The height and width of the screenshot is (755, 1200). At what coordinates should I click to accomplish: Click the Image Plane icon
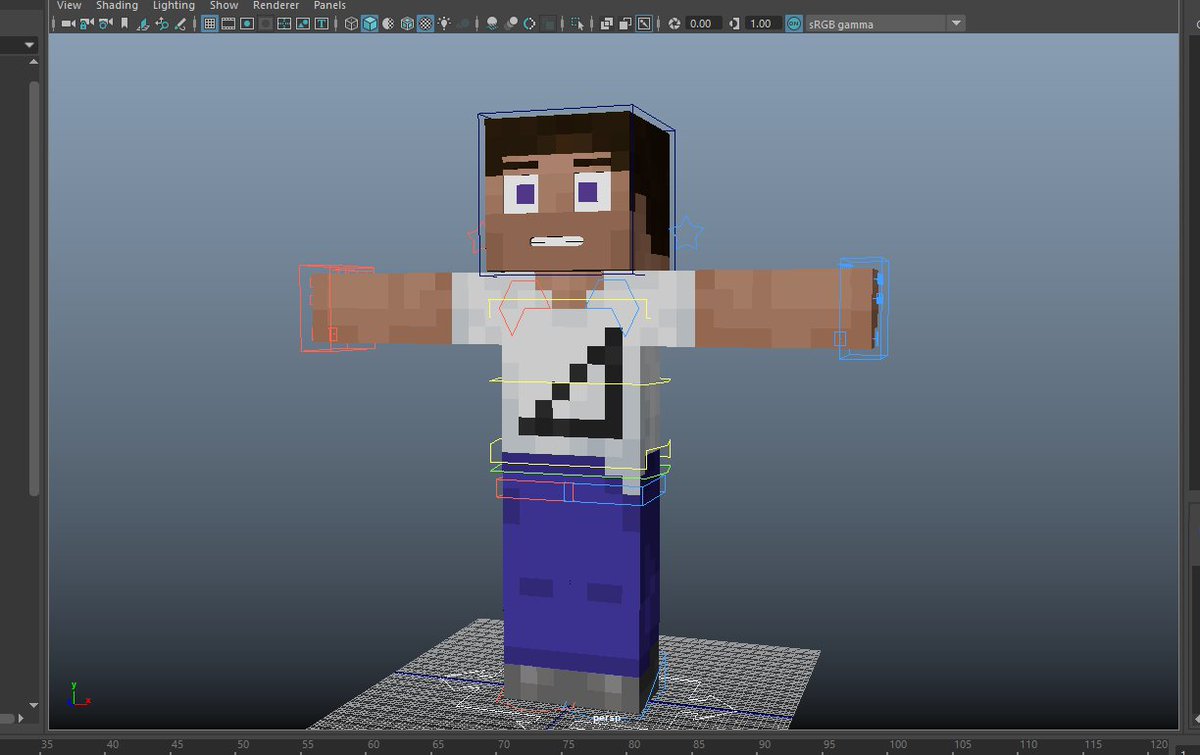point(142,23)
